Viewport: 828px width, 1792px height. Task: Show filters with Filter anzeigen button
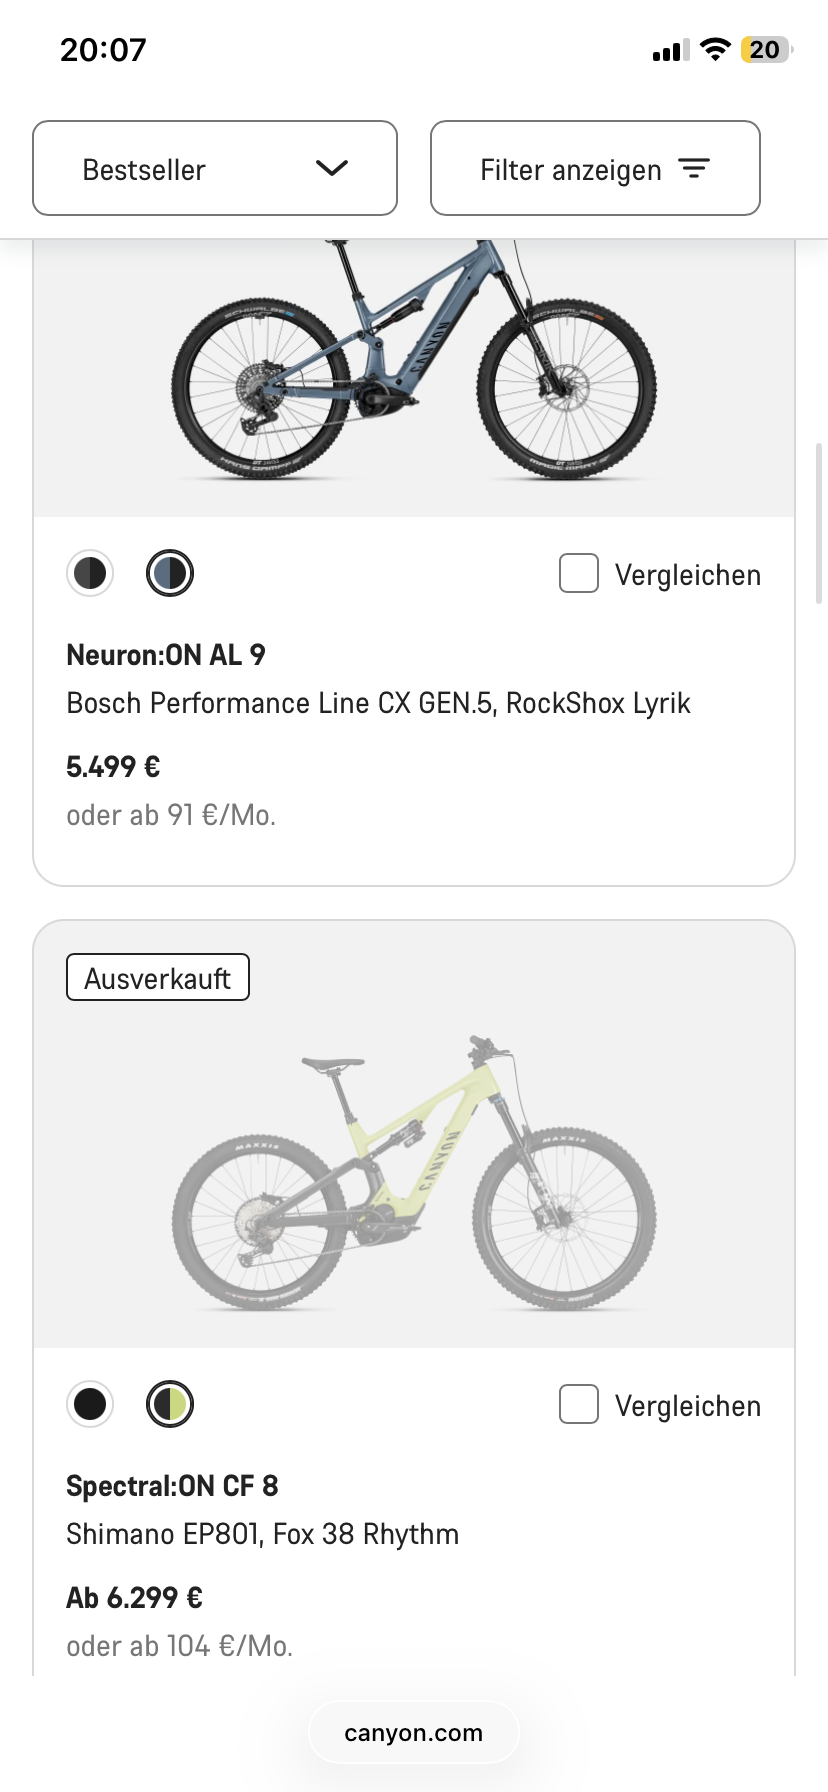[595, 168]
